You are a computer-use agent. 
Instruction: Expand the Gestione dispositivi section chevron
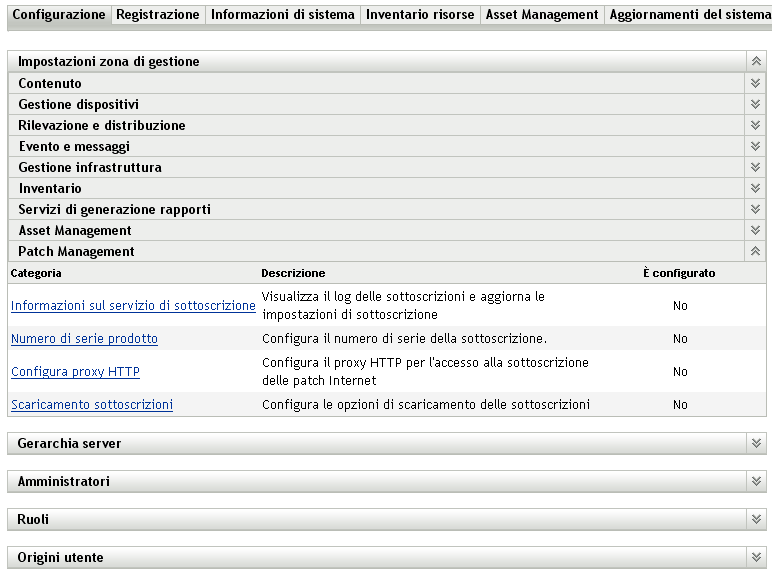[756, 105]
